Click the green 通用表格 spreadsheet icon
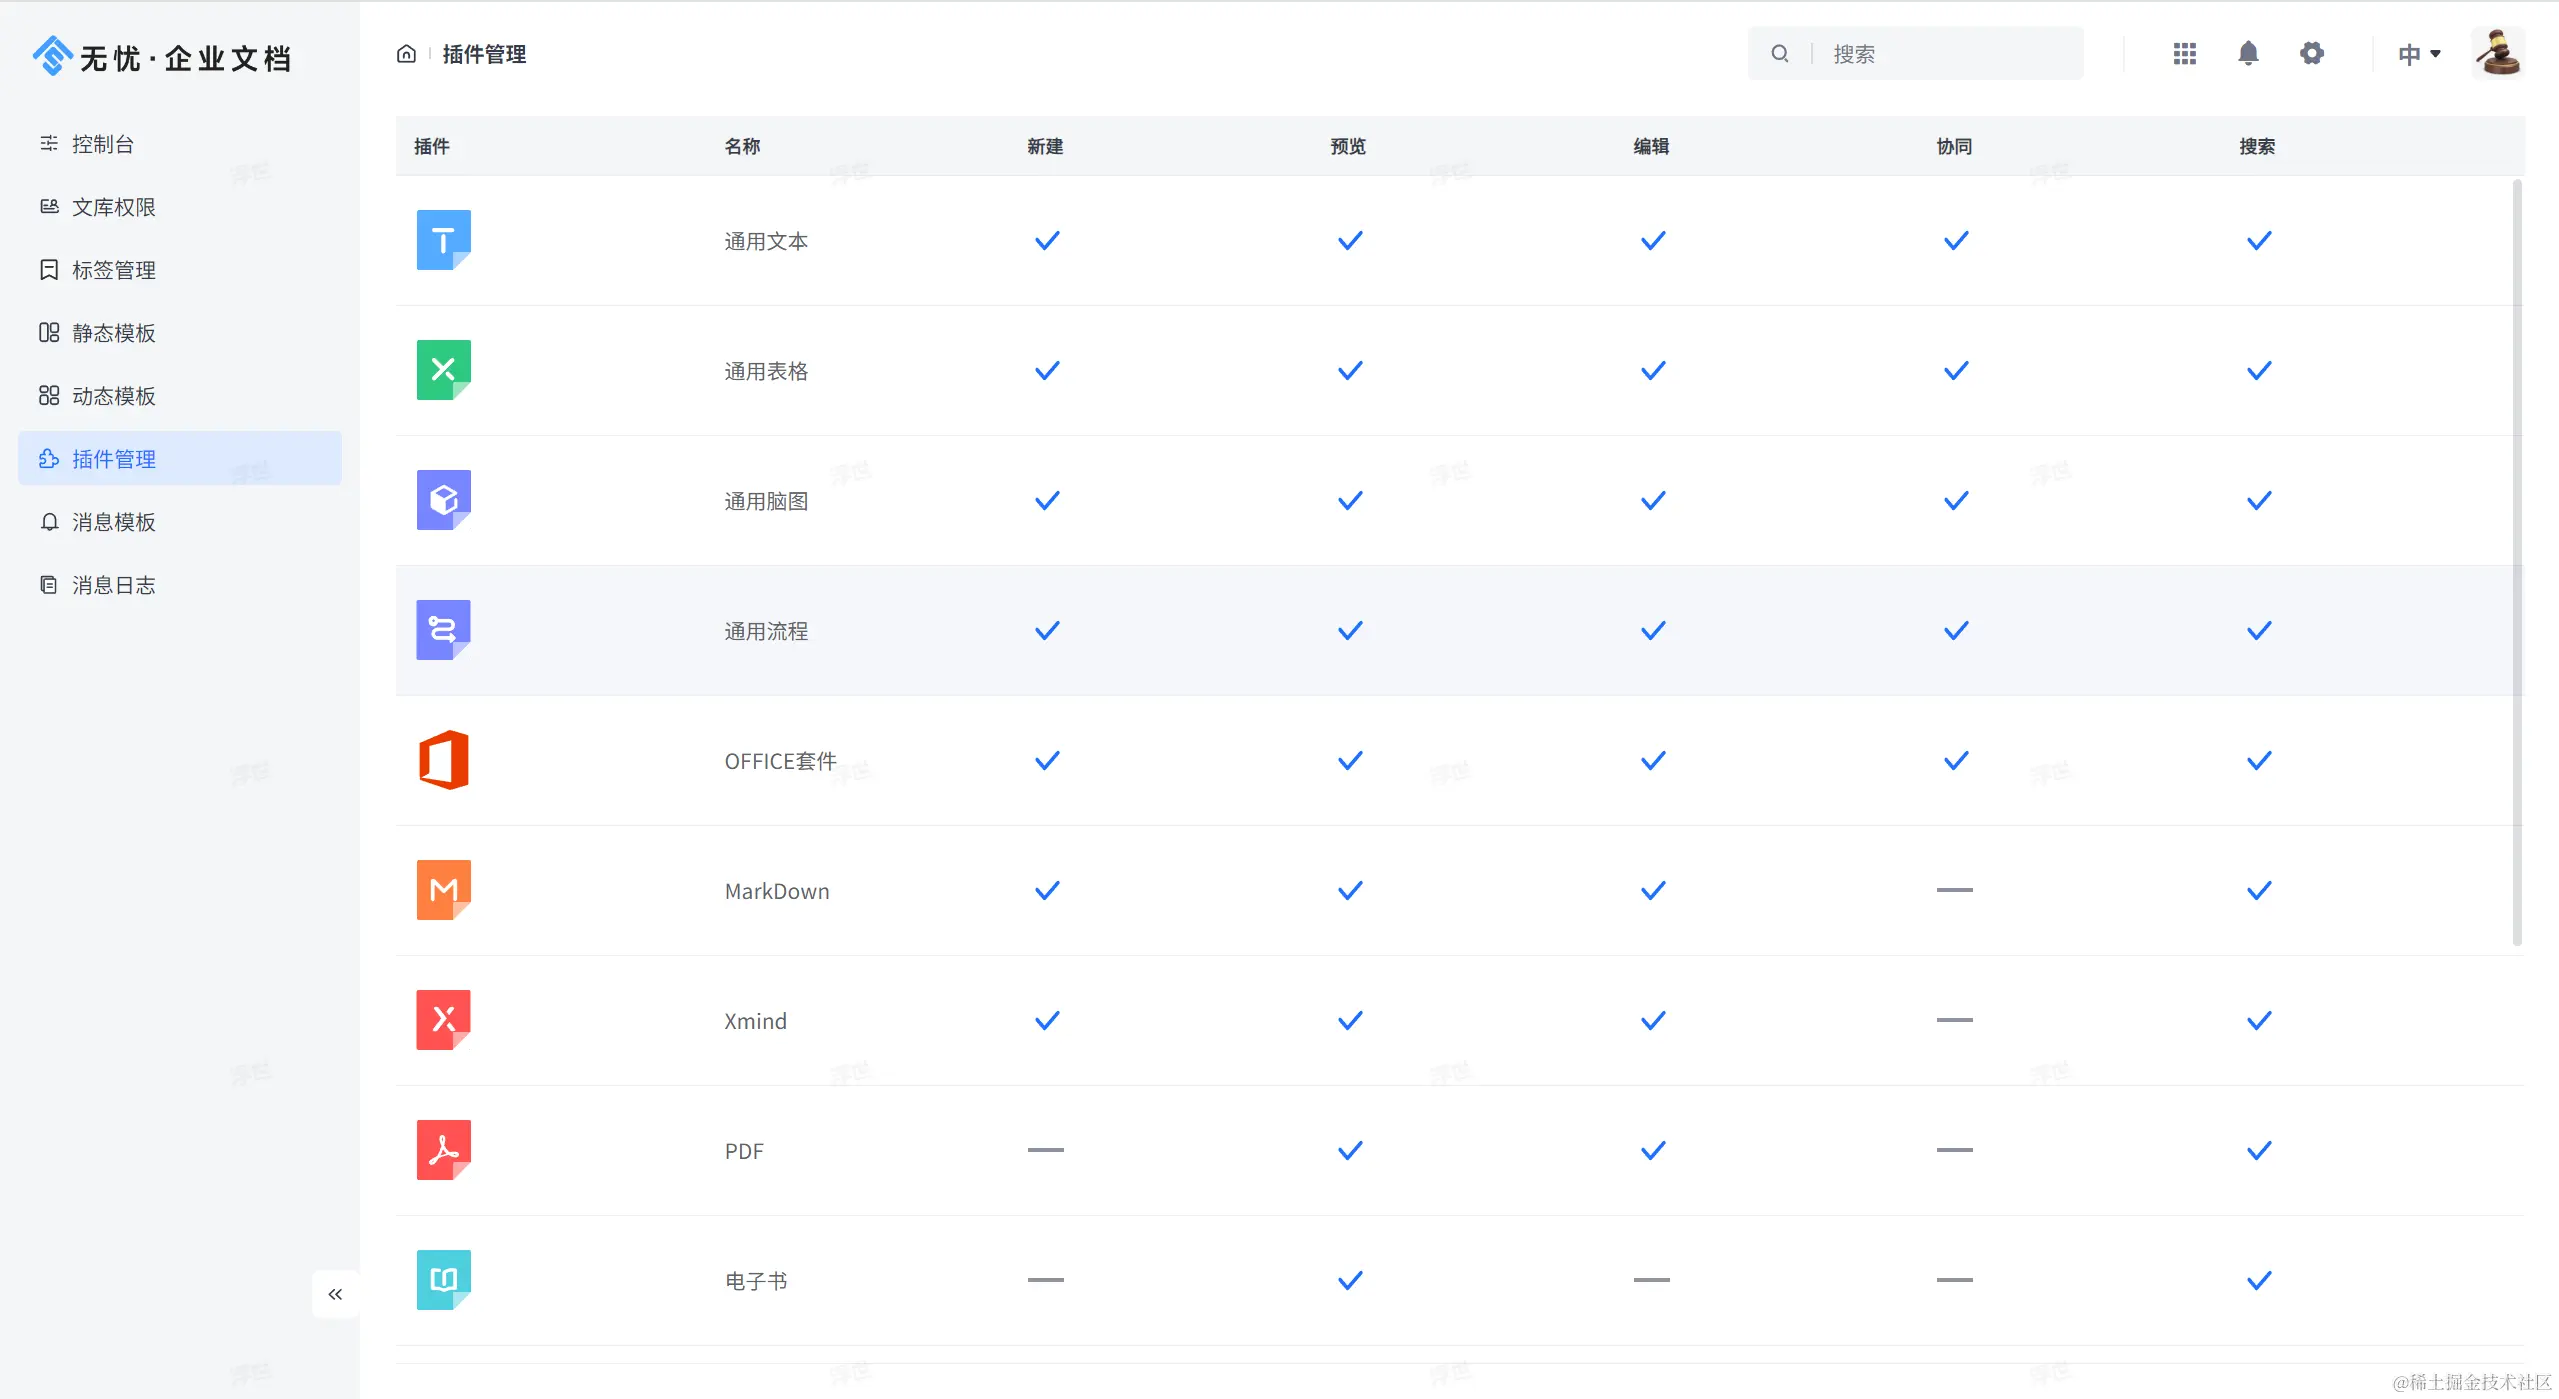This screenshot has width=2559, height=1399. (x=443, y=370)
